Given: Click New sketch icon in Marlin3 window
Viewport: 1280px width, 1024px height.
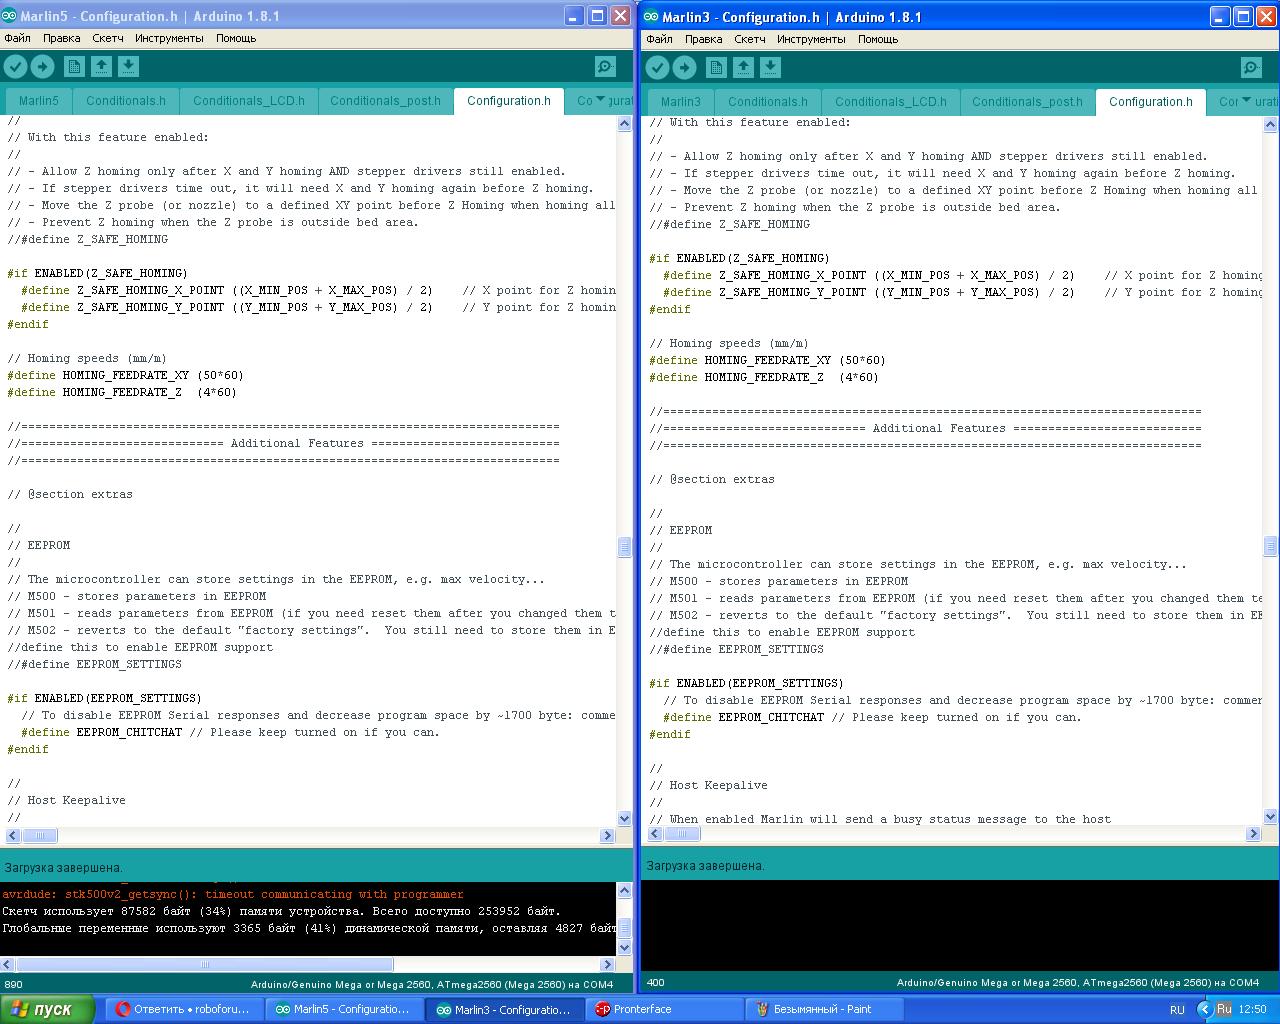Looking at the screenshot, I should 716,68.
